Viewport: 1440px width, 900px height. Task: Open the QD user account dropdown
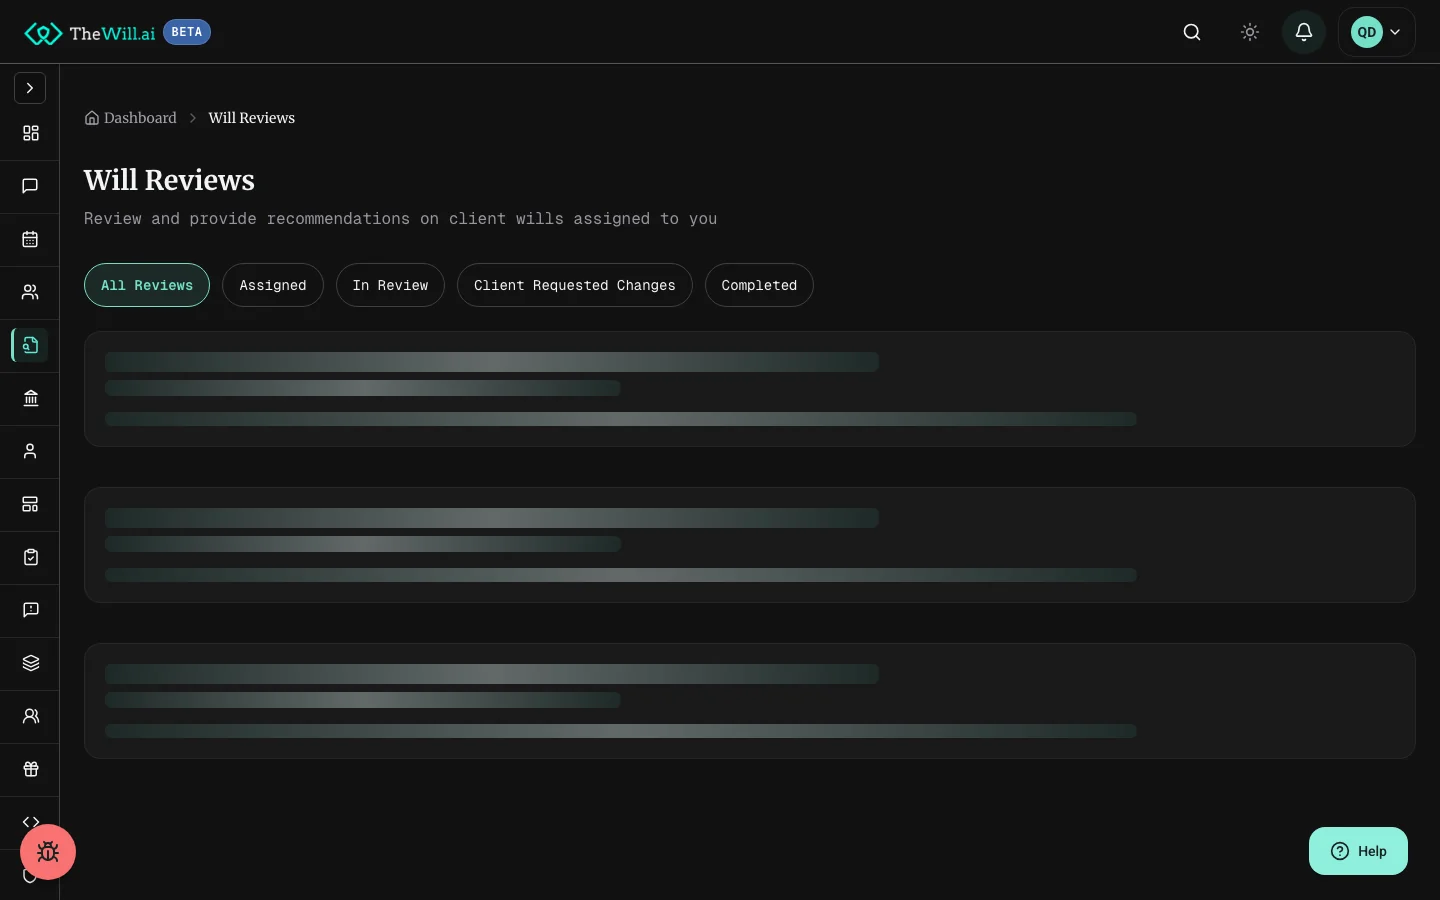[x=1377, y=32]
